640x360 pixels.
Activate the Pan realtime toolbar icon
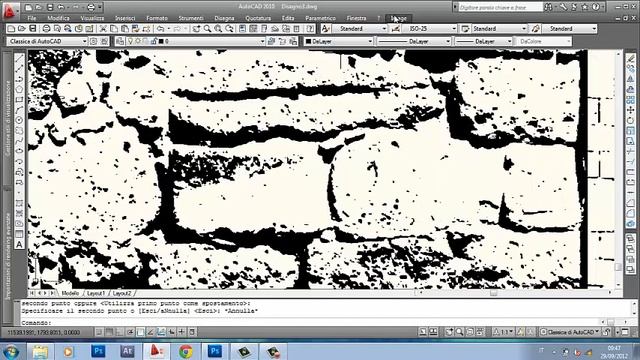pyautogui.click(x=197, y=29)
